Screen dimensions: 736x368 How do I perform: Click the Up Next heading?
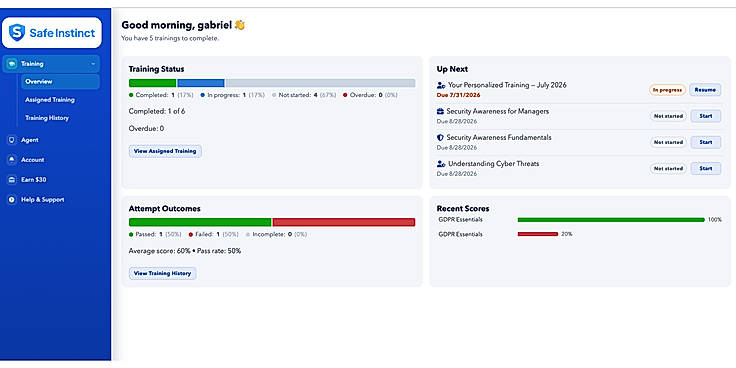point(452,69)
